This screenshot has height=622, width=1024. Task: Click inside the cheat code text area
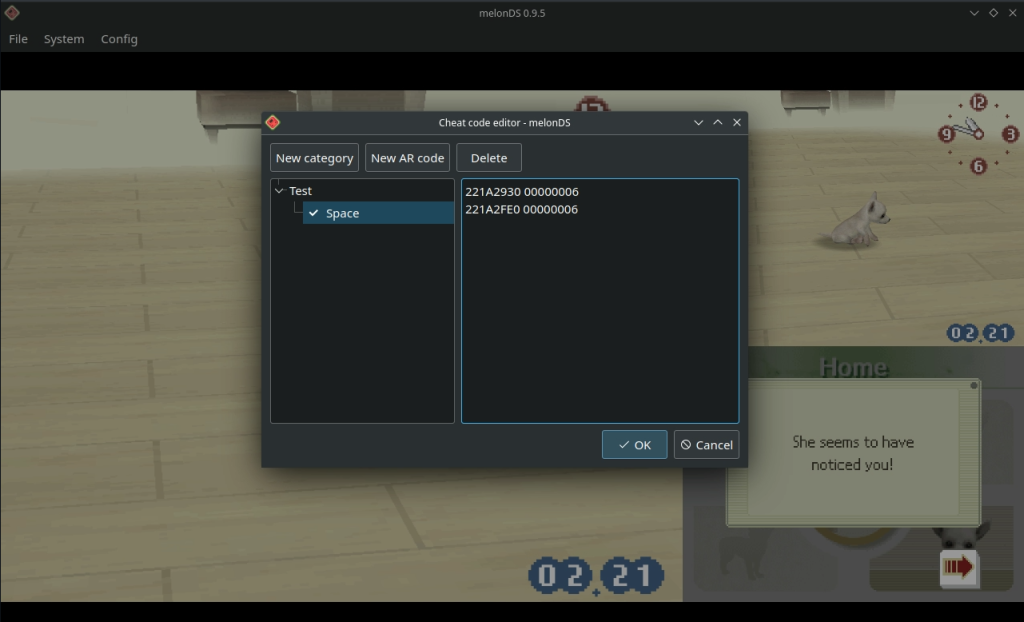600,301
